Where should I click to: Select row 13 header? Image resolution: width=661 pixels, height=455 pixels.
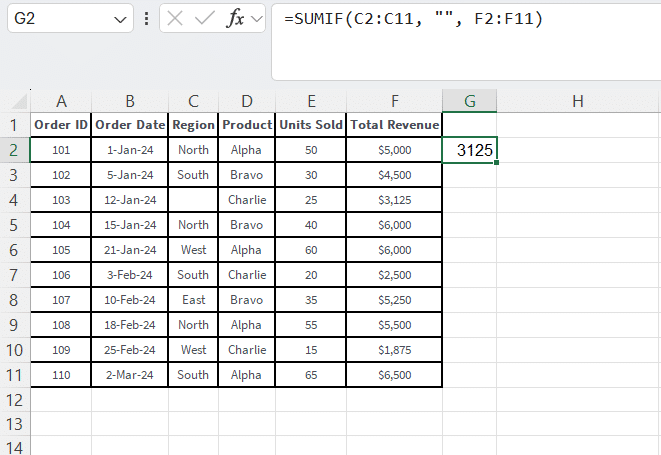(14, 424)
